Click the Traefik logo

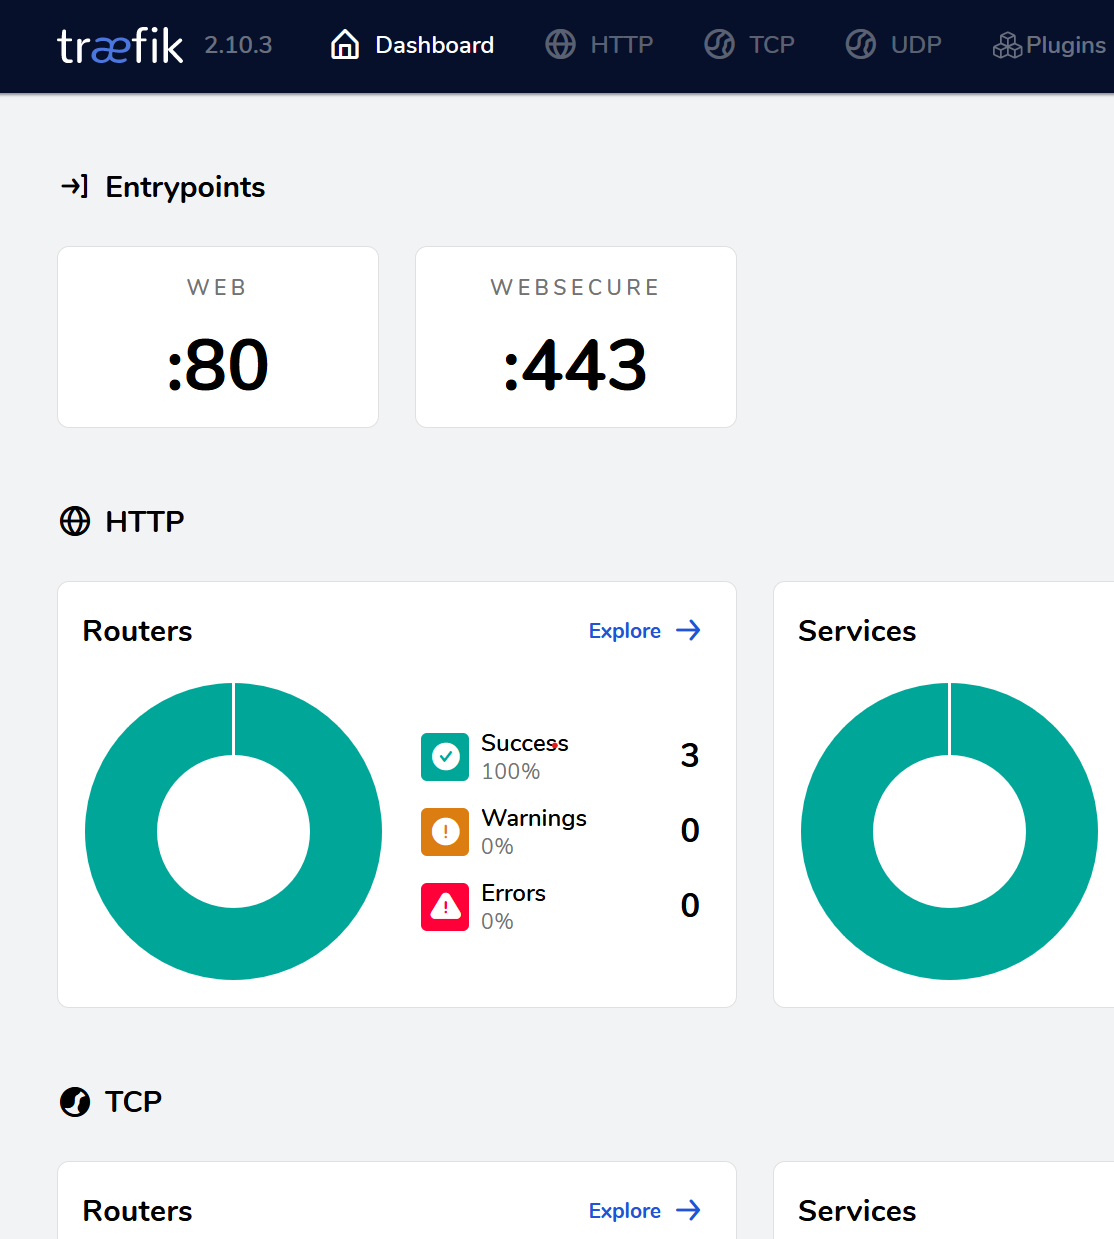120,45
